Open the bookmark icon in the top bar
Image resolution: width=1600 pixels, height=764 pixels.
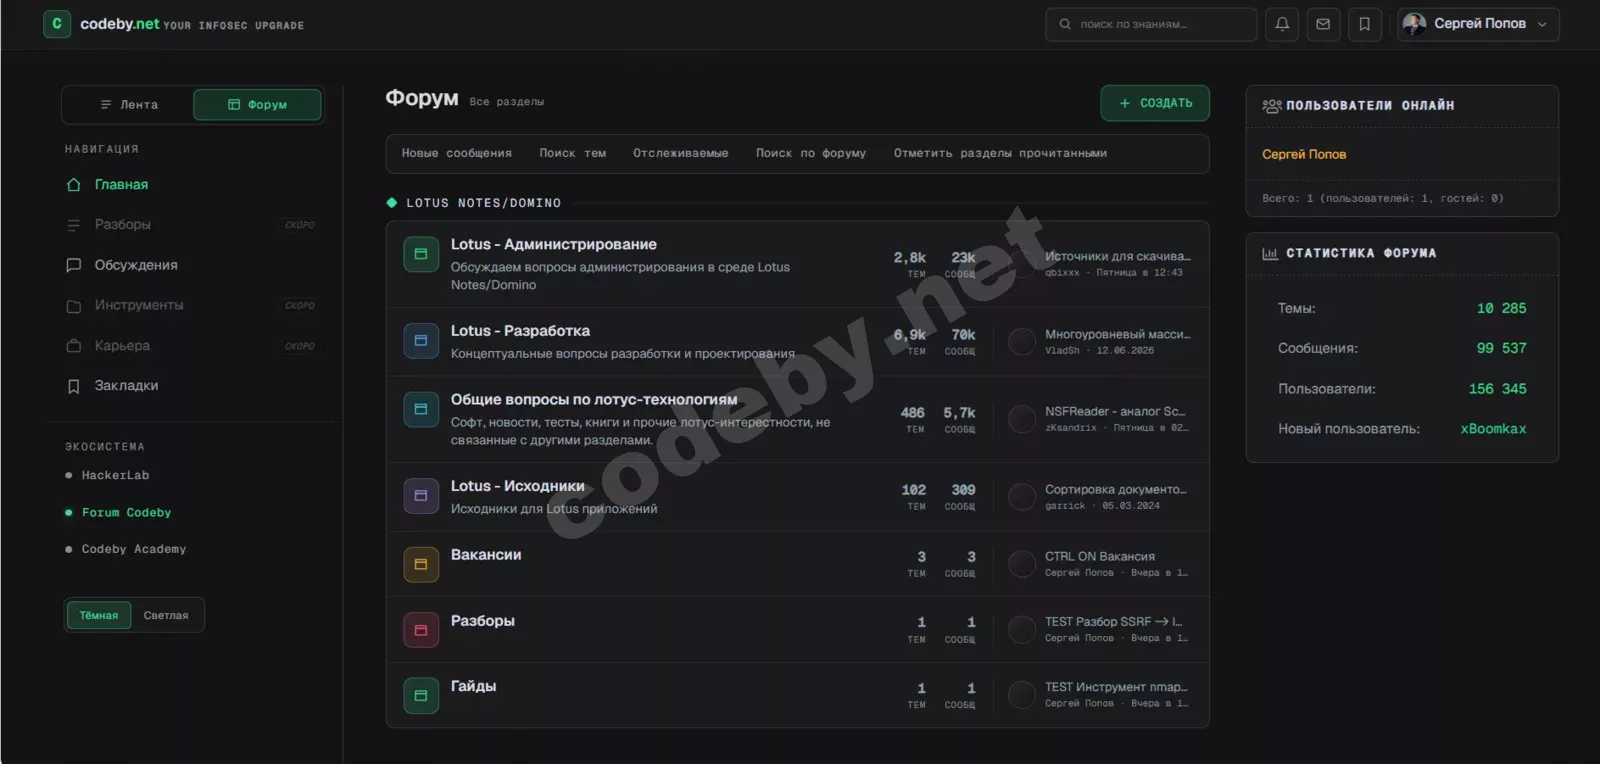1364,24
